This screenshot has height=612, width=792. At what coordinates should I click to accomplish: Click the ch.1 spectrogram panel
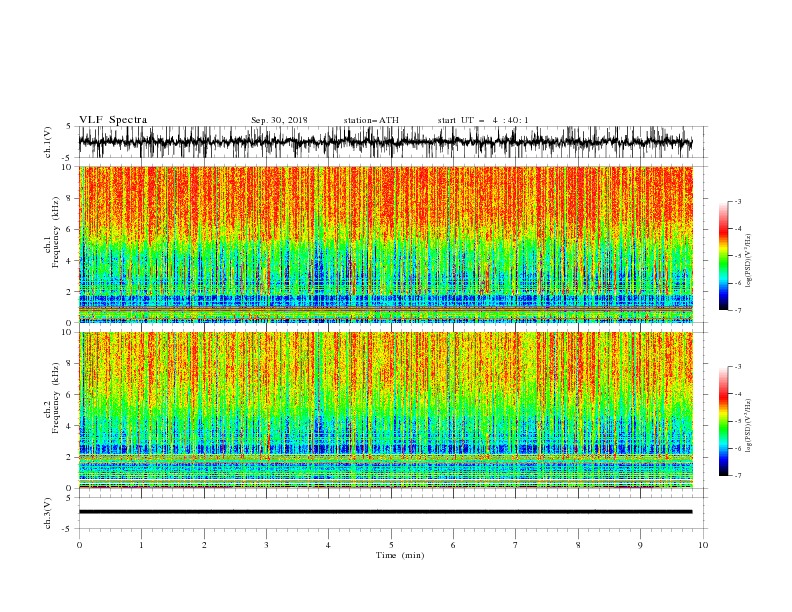[385, 244]
